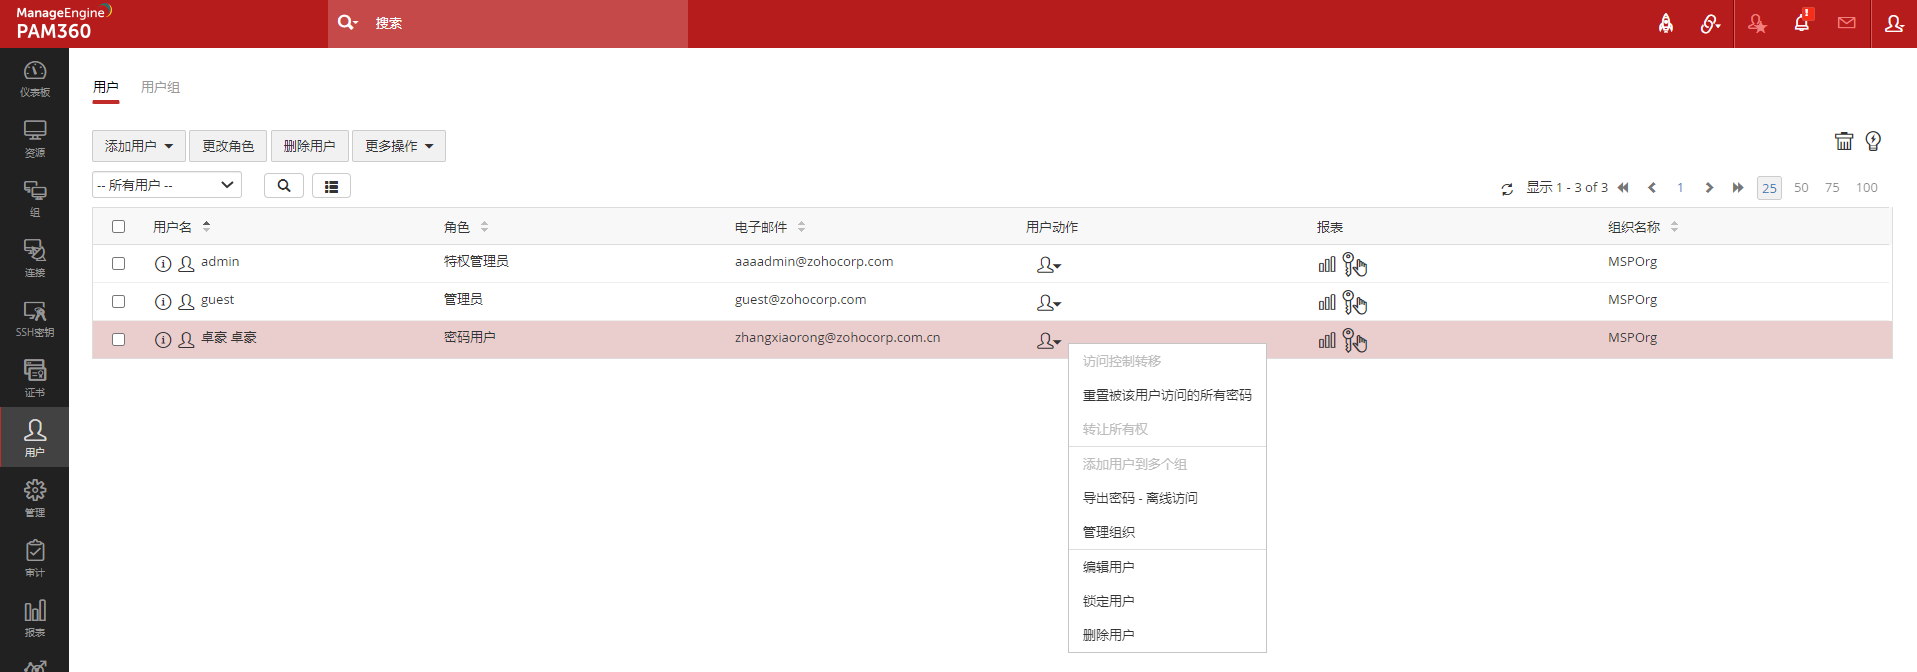
Task: Open 审计 audit in sidebar
Action: [x=34, y=558]
